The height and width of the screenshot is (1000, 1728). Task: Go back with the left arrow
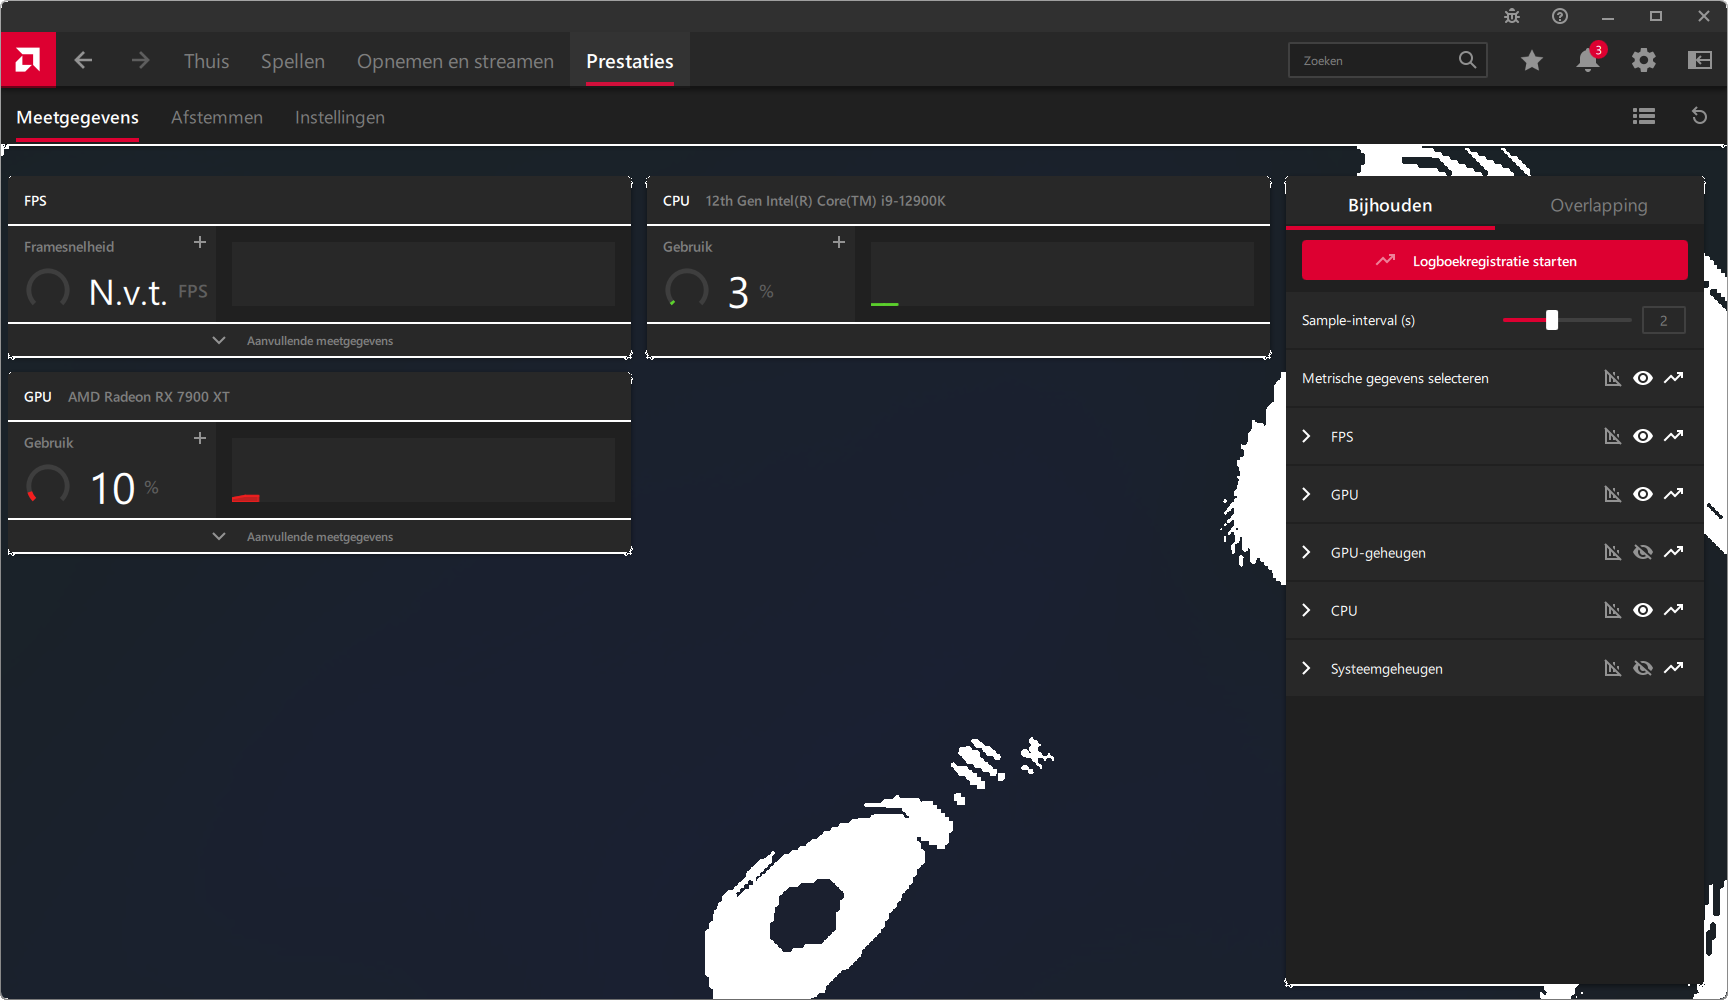[x=83, y=61]
